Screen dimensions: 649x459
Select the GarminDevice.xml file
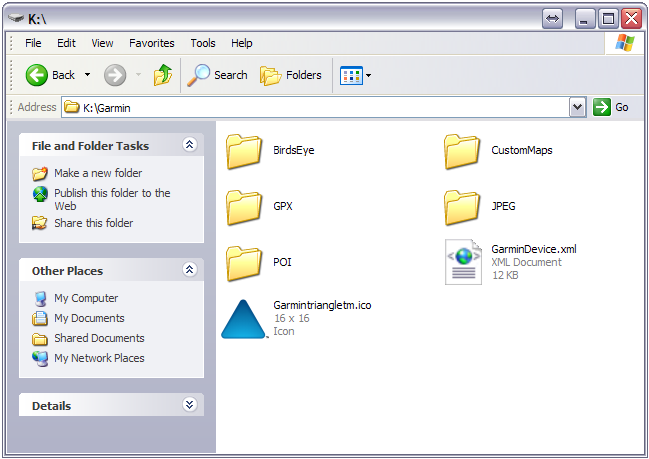[x=463, y=263]
